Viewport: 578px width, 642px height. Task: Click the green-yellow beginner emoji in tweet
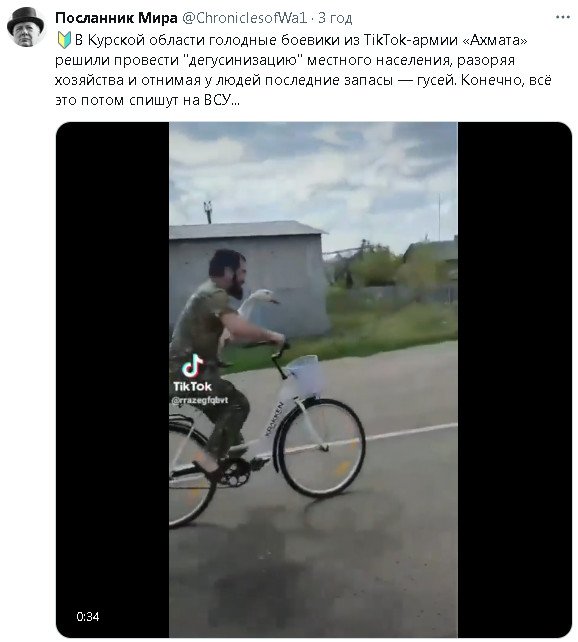64,40
